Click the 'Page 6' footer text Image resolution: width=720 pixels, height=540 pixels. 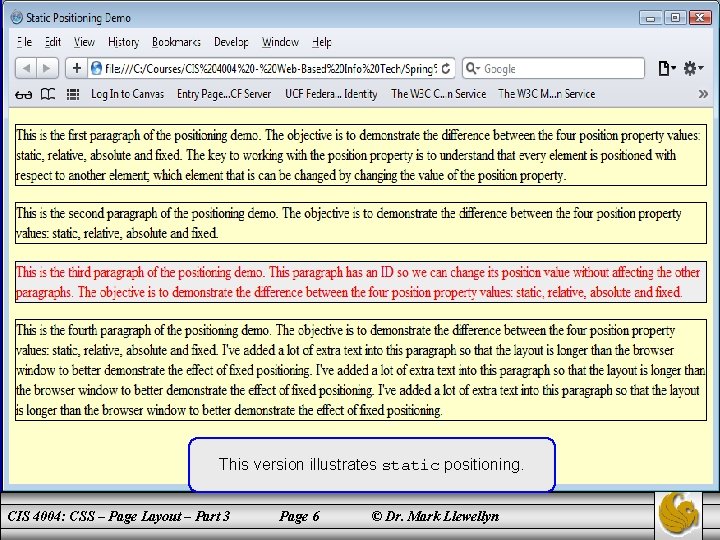299,516
